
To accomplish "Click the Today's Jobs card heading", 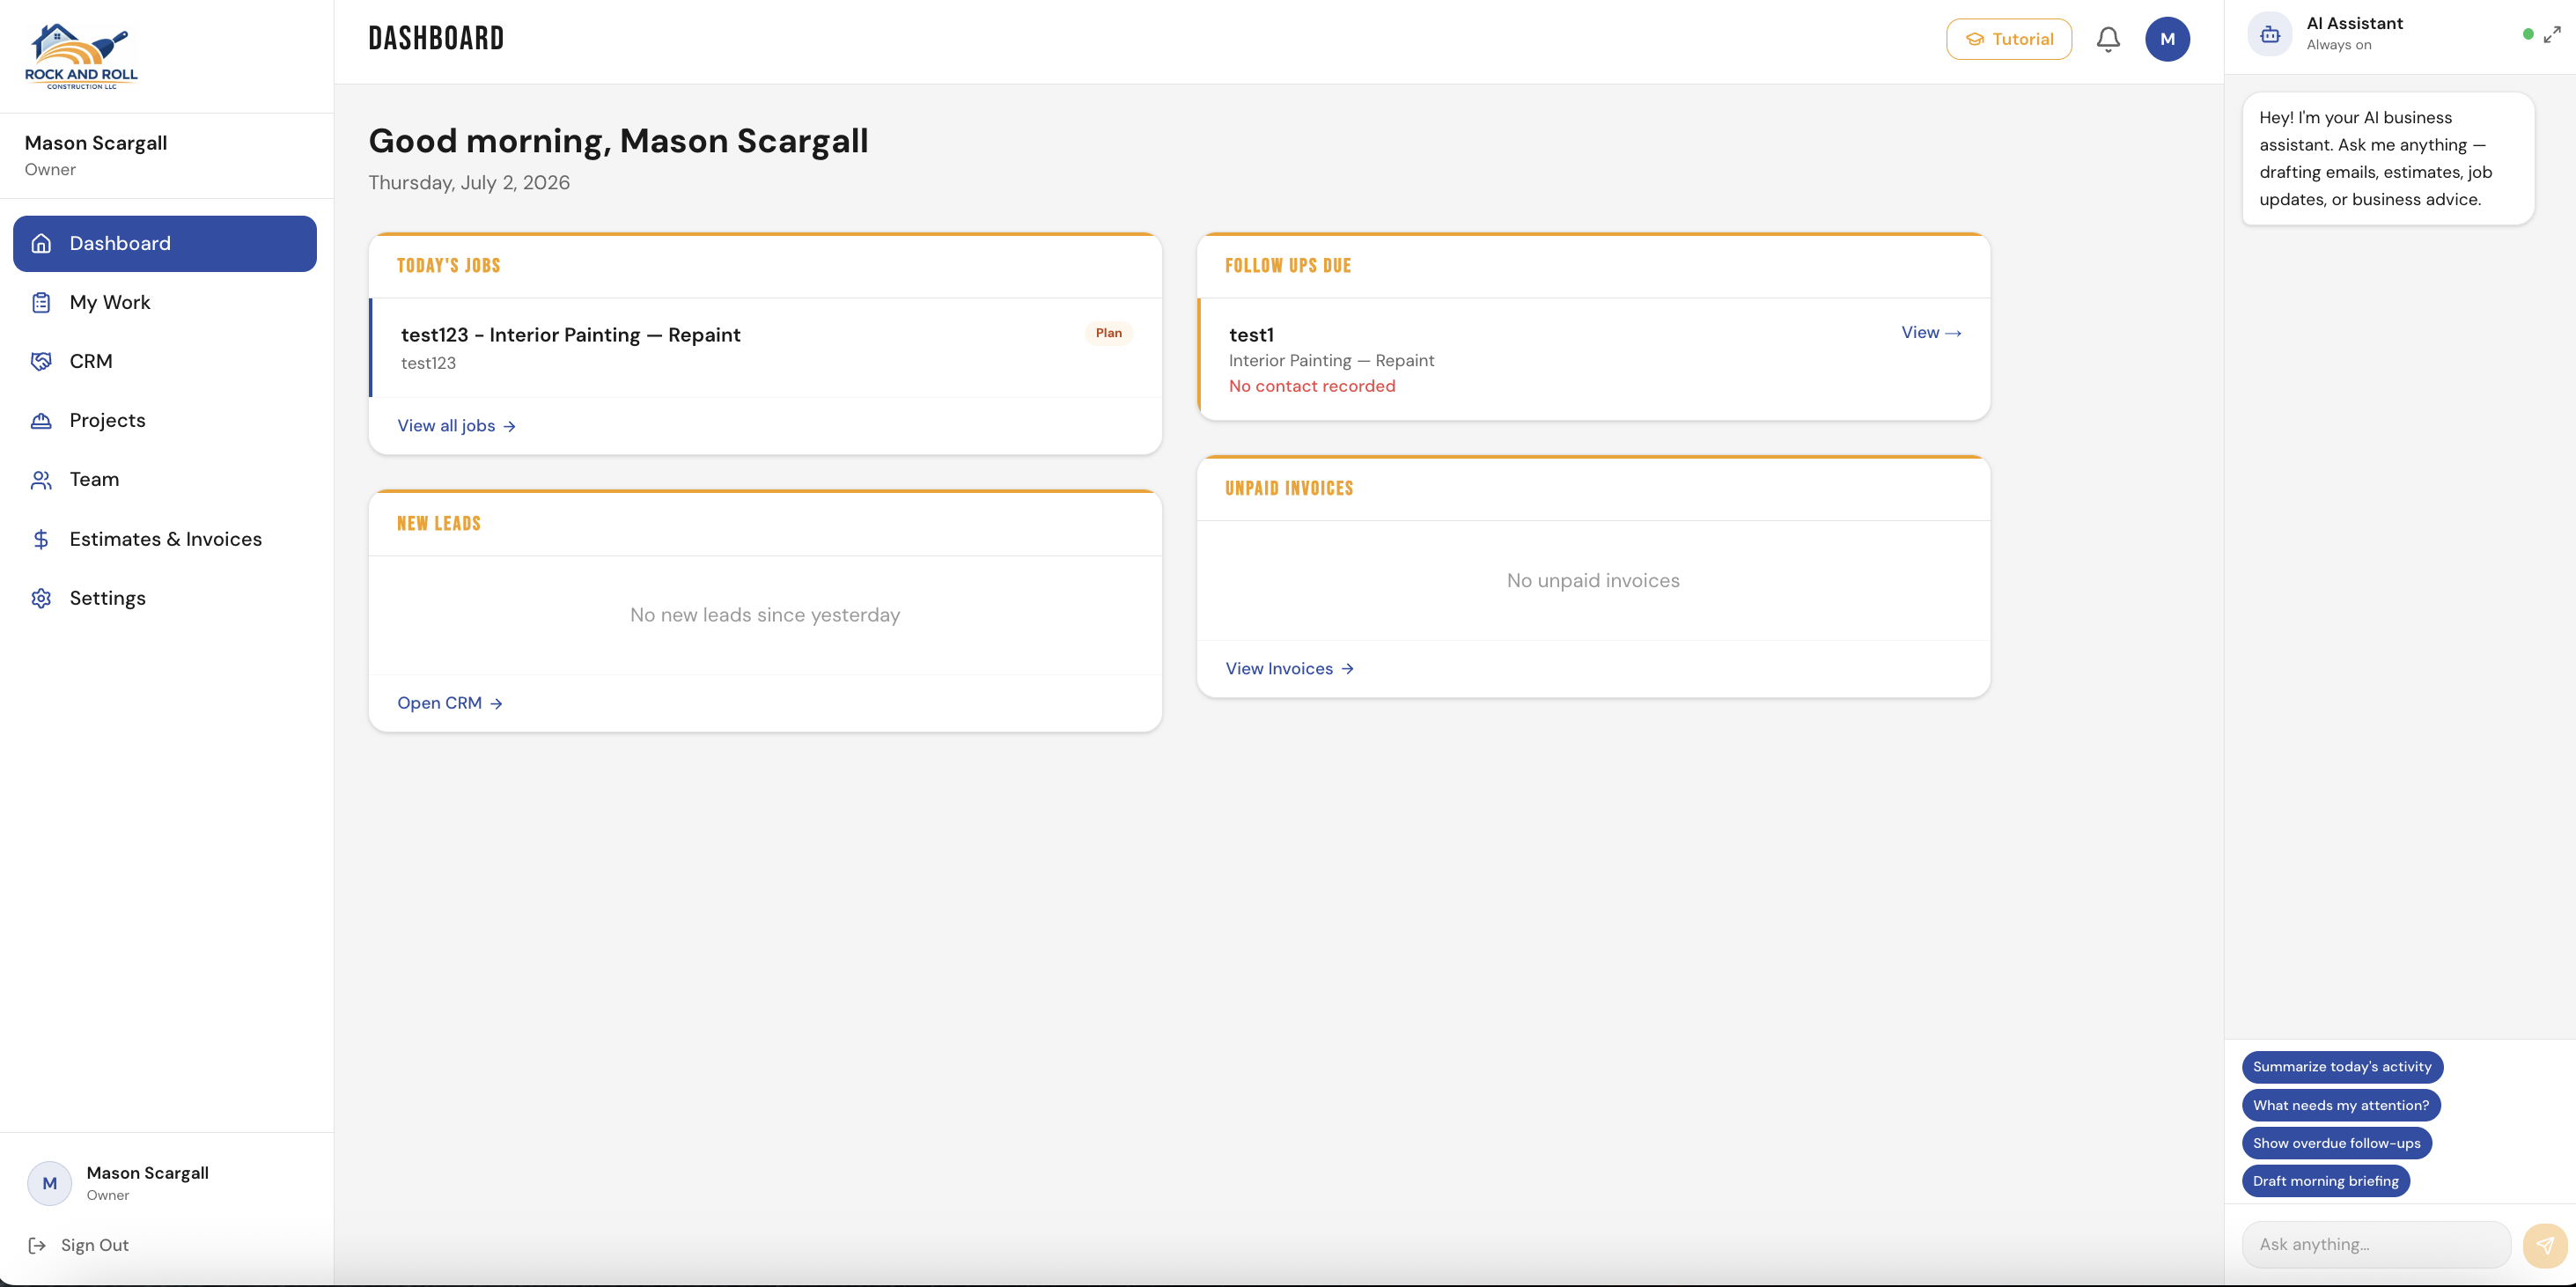I will coord(449,266).
